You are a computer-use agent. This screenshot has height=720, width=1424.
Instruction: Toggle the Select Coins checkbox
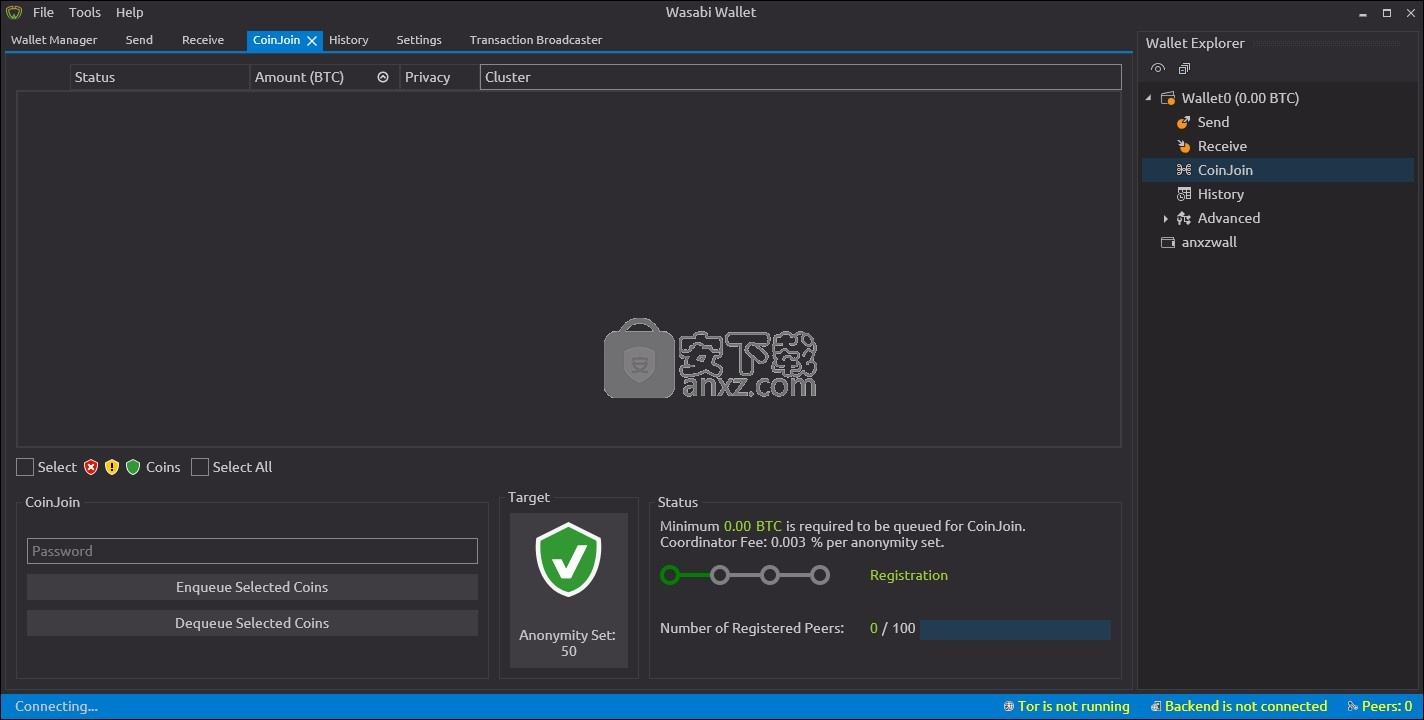pos(25,467)
